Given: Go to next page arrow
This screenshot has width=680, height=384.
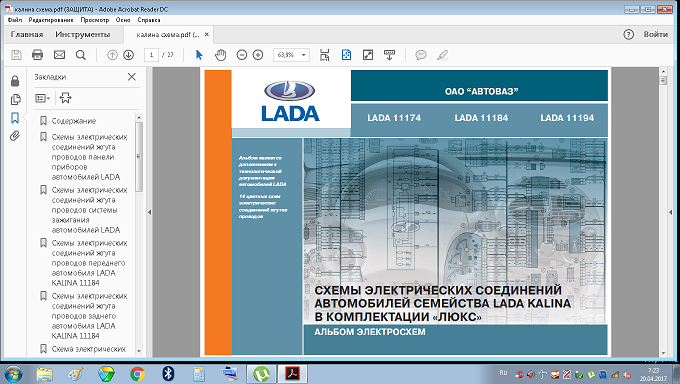Looking at the screenshot, I should [128, 55].
